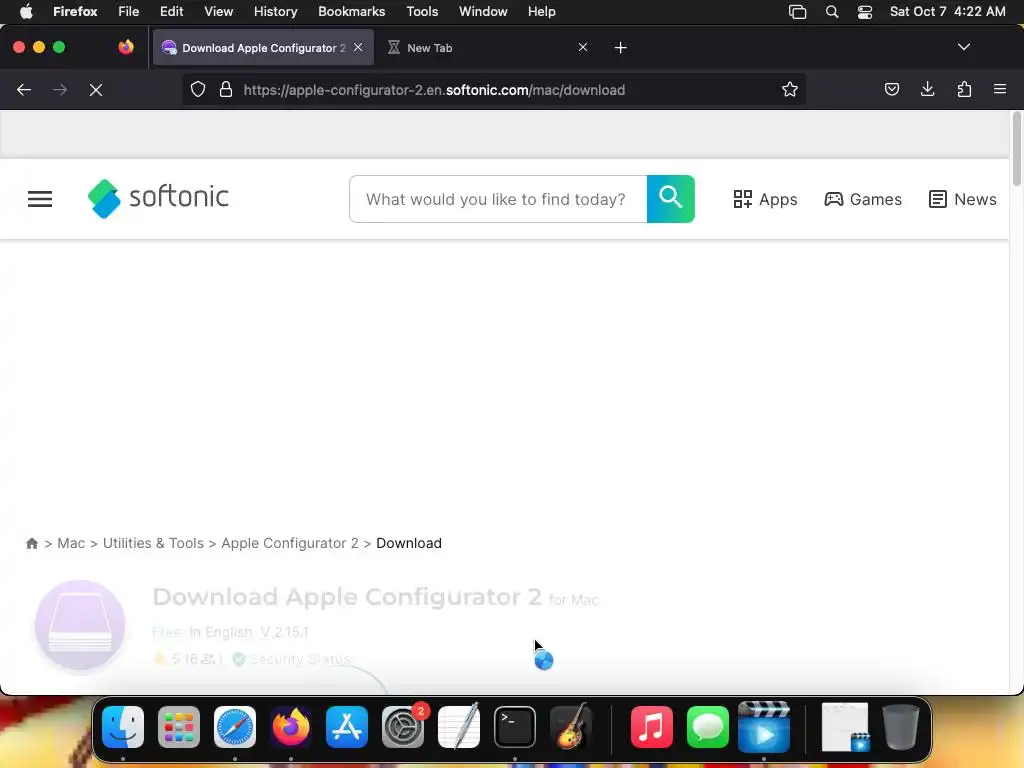This screenshot has height=768, width=1024.
Task: Open Terminal from the dock
Action: 515,727
